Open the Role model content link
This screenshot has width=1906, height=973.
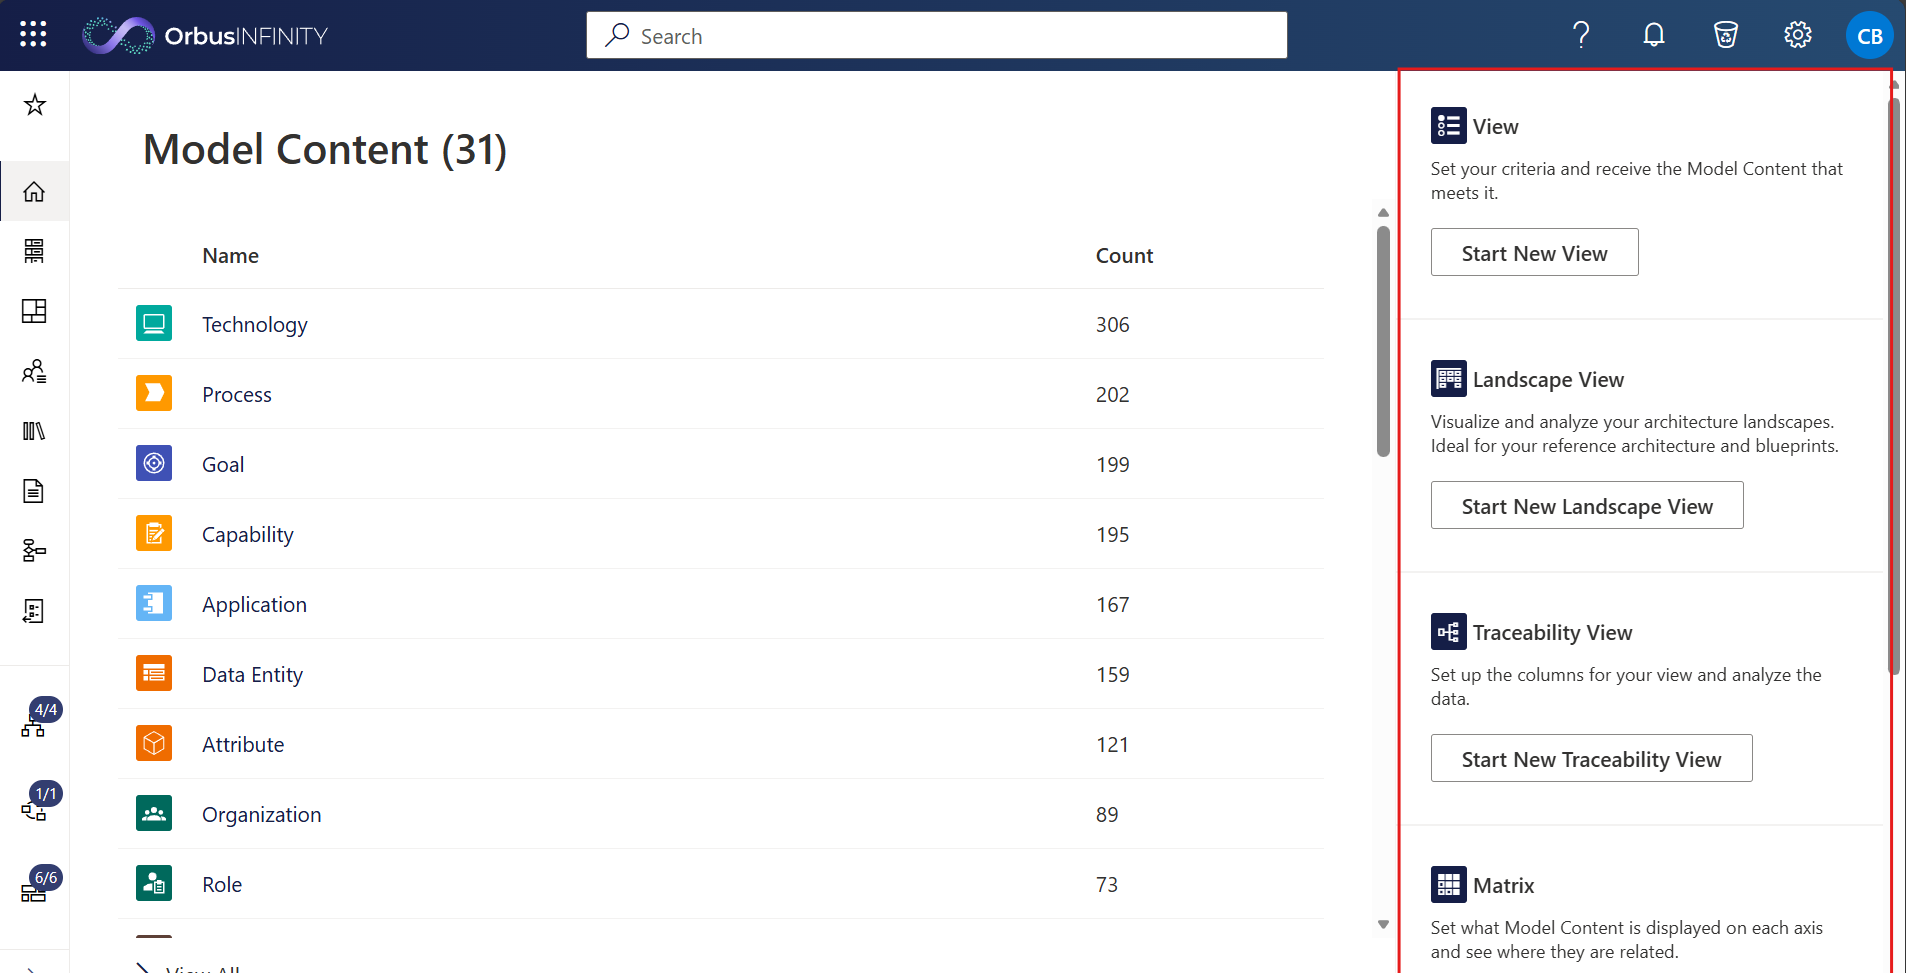[x=222, y=885]
